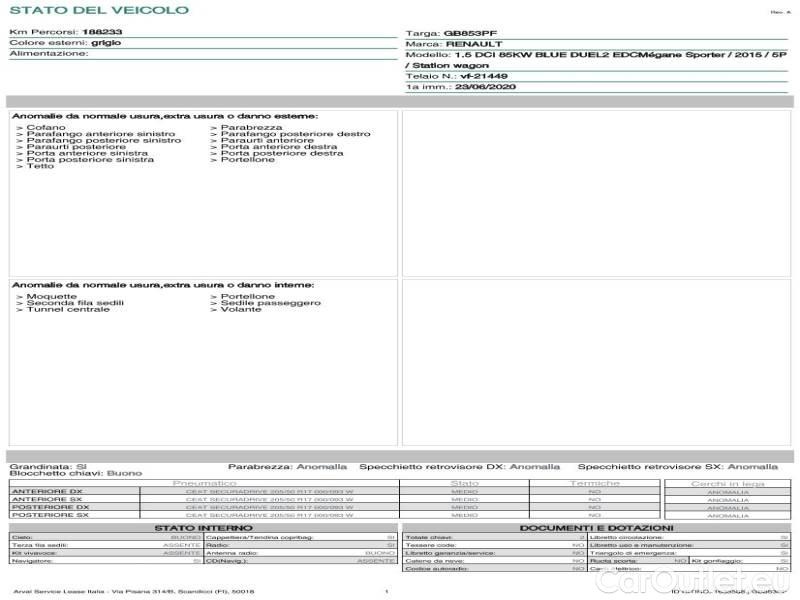
Task: Click the 'STATO INTERNO' section header
Action: point(203,528)
